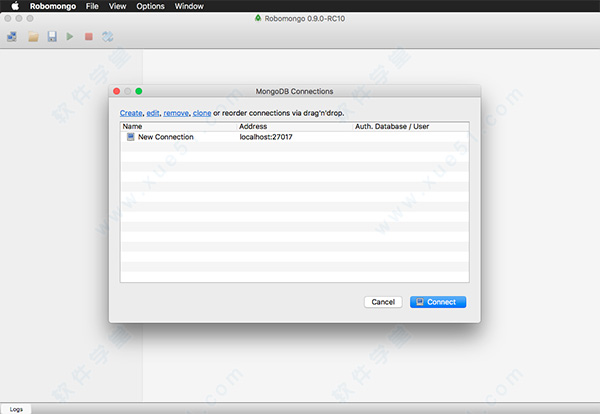
Task: Stop execution with red square icon
Action: (x=89, y=36)
